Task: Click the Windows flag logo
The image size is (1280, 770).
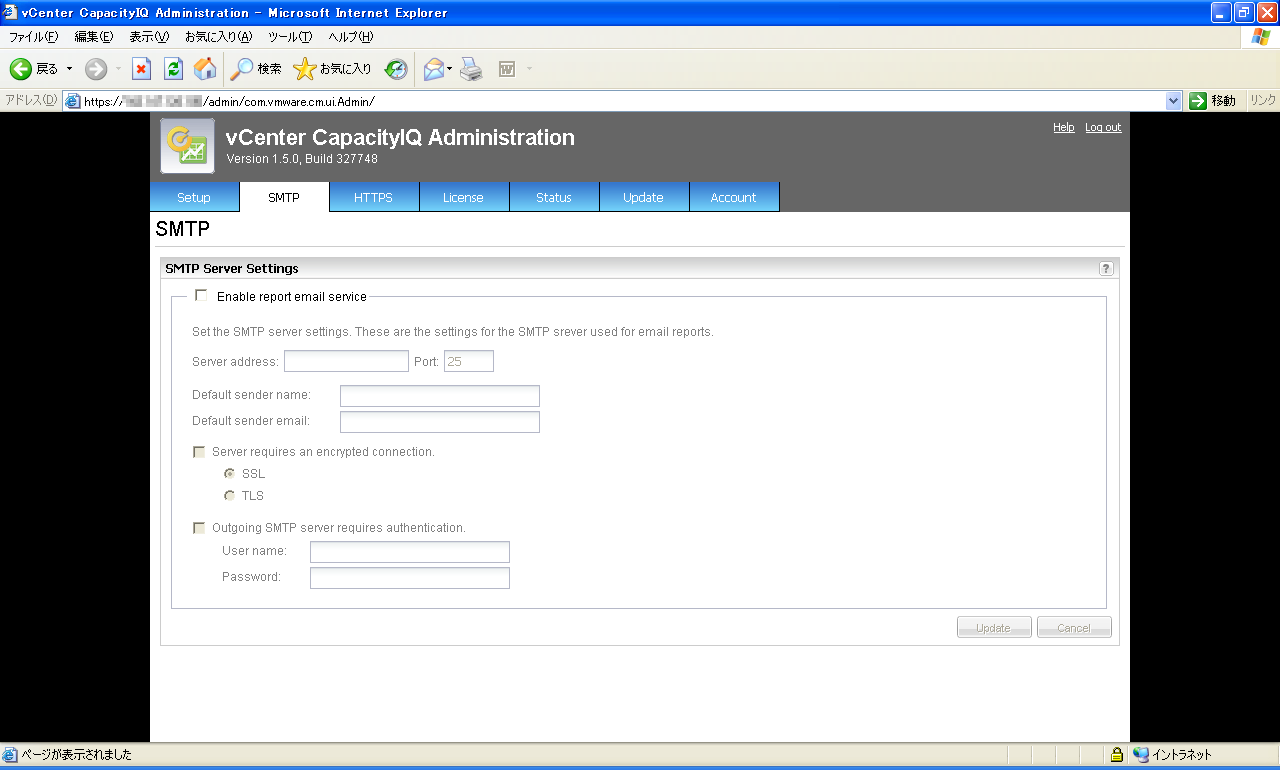Action: tap(1262, 37)
